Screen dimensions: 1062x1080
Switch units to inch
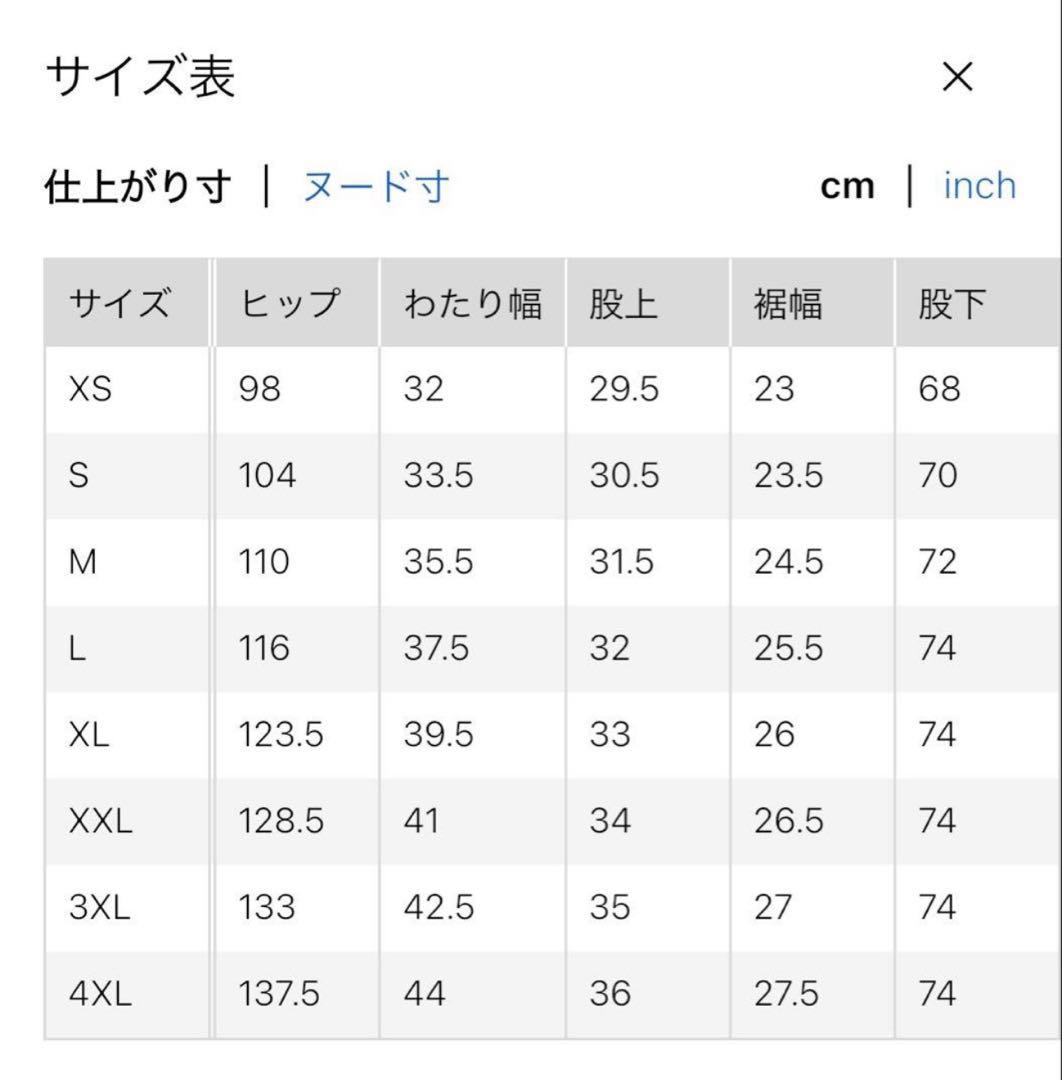(979, 186)
